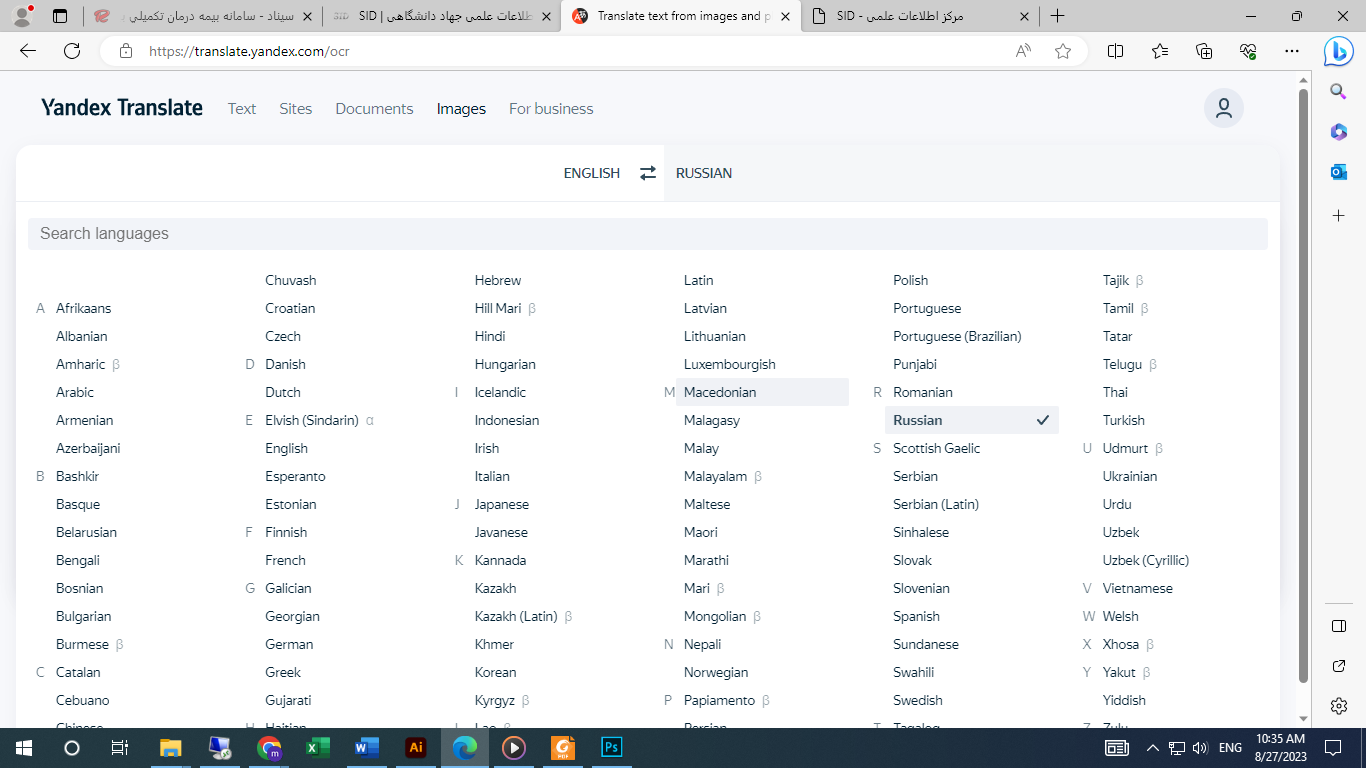Select Scottish Gaelic language
Viewport: 1366px width, 768px height.
coord(937,448)
